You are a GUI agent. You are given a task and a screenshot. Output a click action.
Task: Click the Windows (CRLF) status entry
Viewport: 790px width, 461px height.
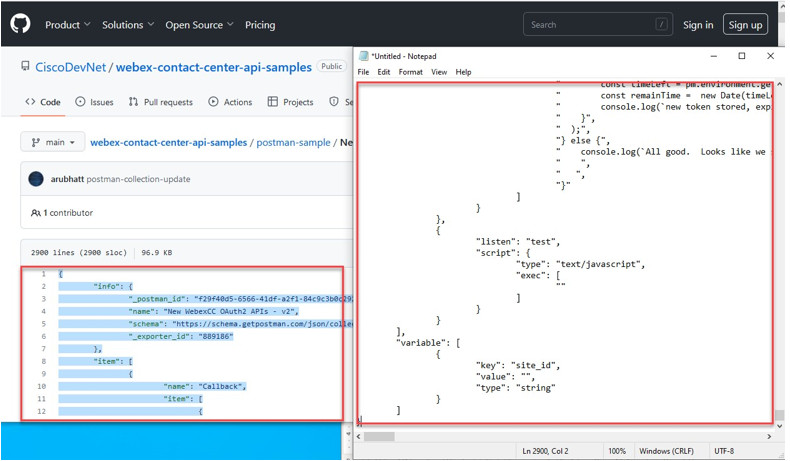tap(666, 451)
